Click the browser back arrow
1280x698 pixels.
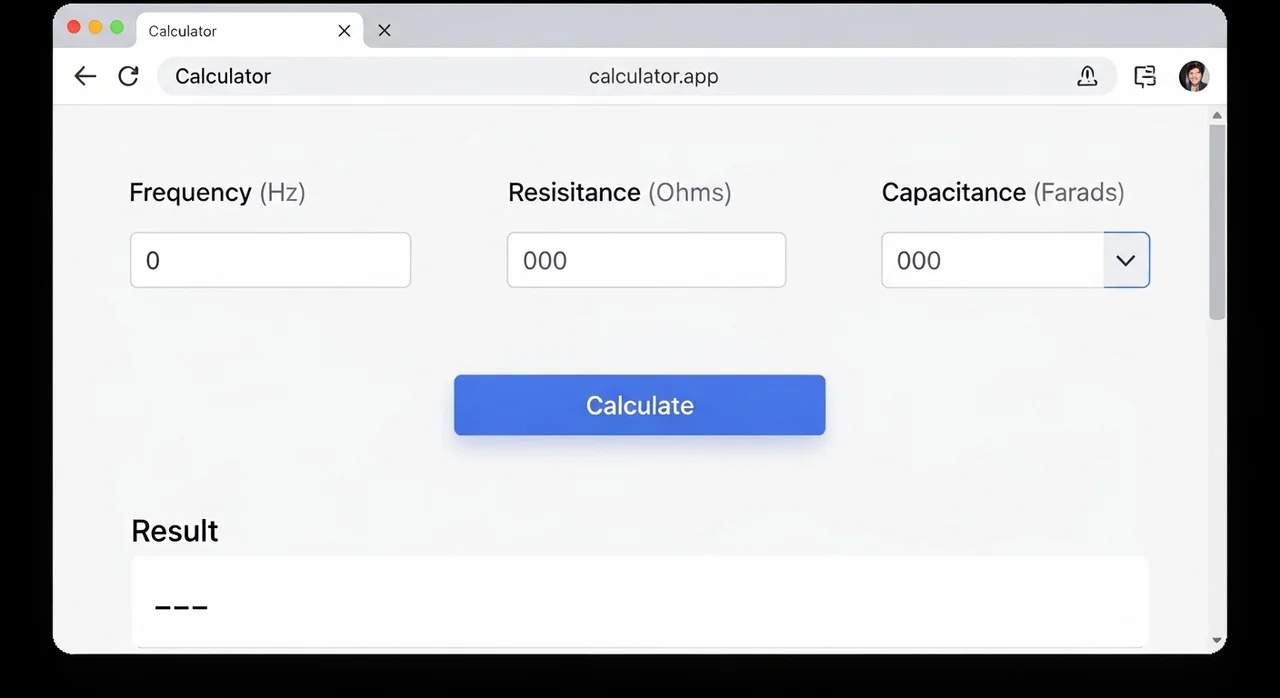pos(85,76)
